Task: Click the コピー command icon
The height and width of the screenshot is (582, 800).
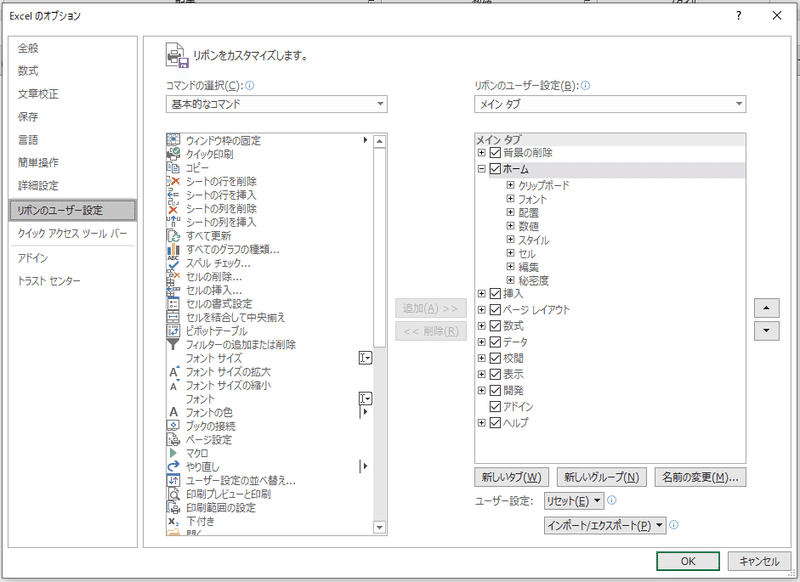Action: (x=173, y=167)
